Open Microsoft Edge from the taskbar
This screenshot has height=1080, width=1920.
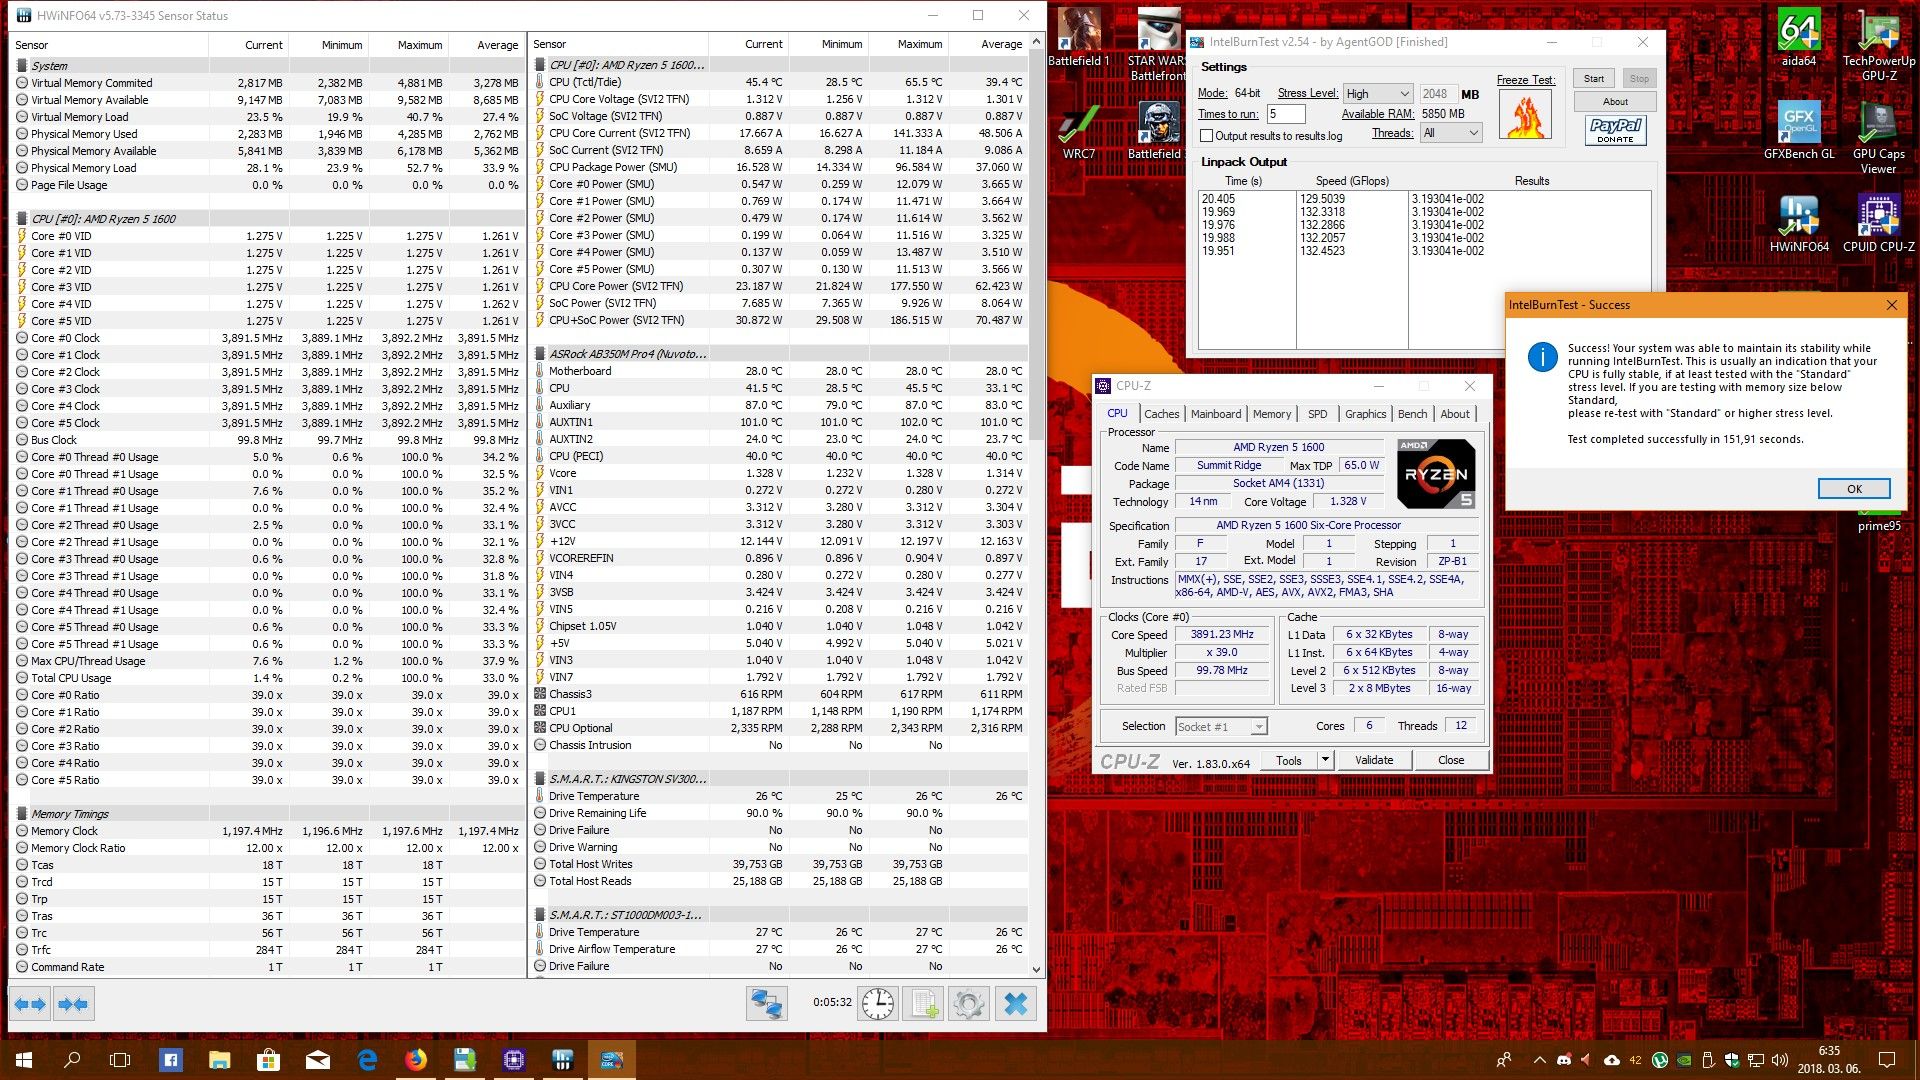[x=367, y=1059]
